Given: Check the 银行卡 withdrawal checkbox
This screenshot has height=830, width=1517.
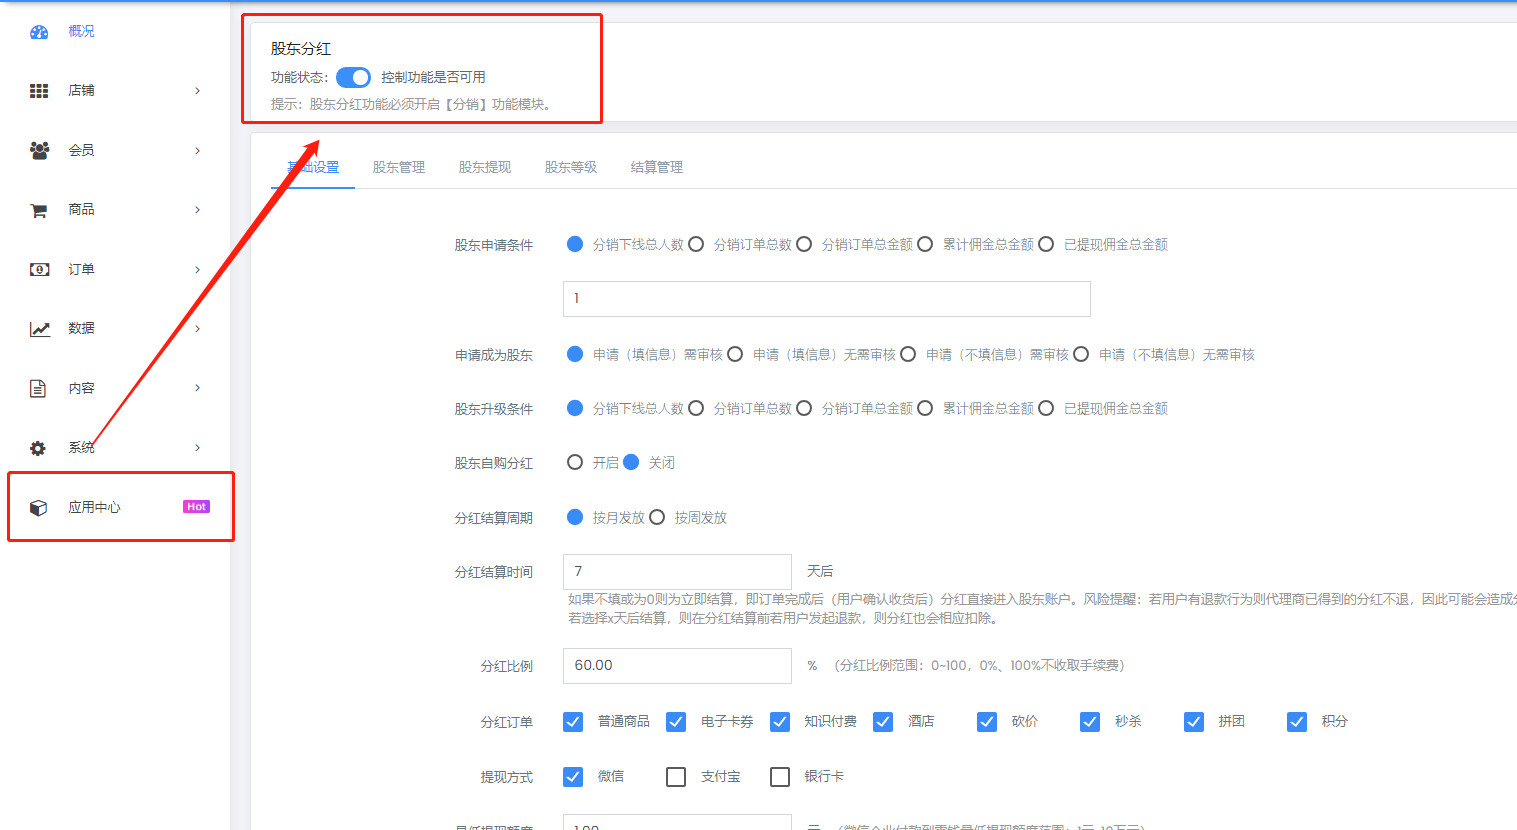Looking at the screenshot, I should [x=780, y=777].
